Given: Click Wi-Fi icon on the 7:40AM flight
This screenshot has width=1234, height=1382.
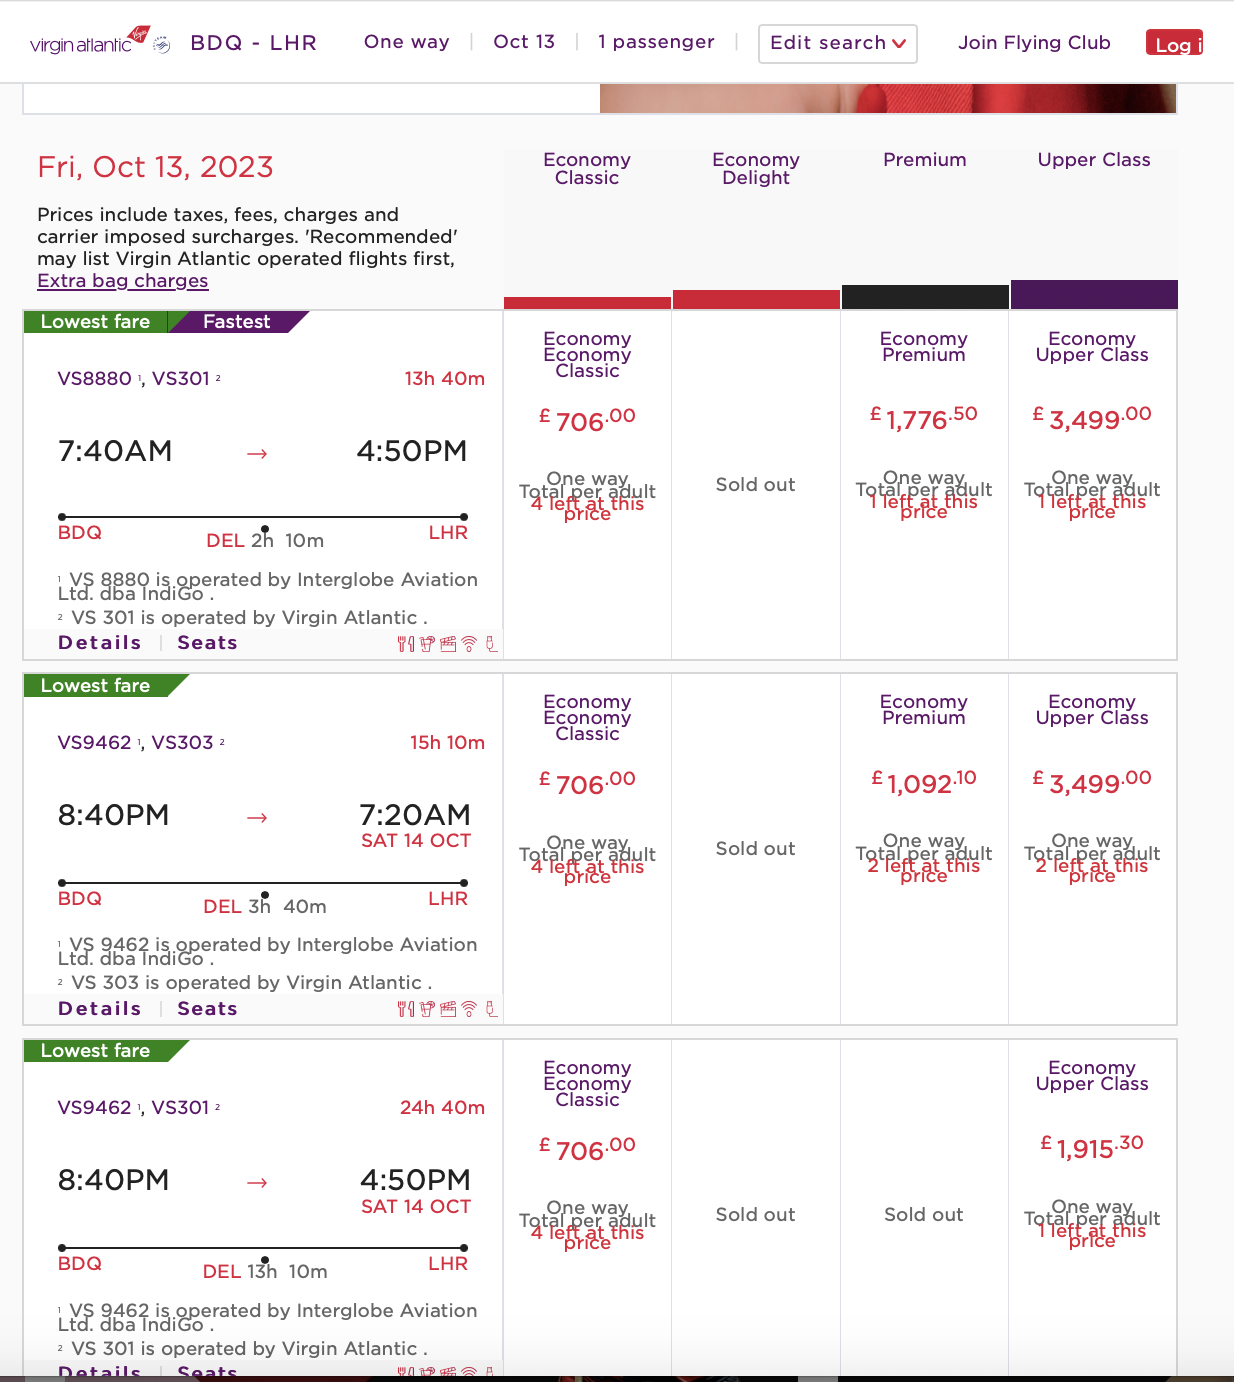Looking at the screenshot, I should tap(469, 644).
